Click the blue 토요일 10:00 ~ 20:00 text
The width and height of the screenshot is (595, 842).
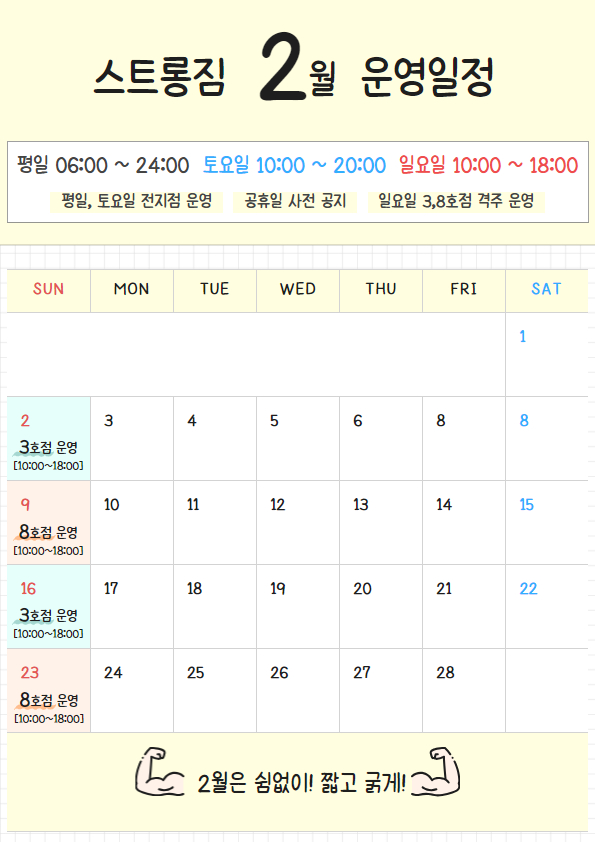294,165
